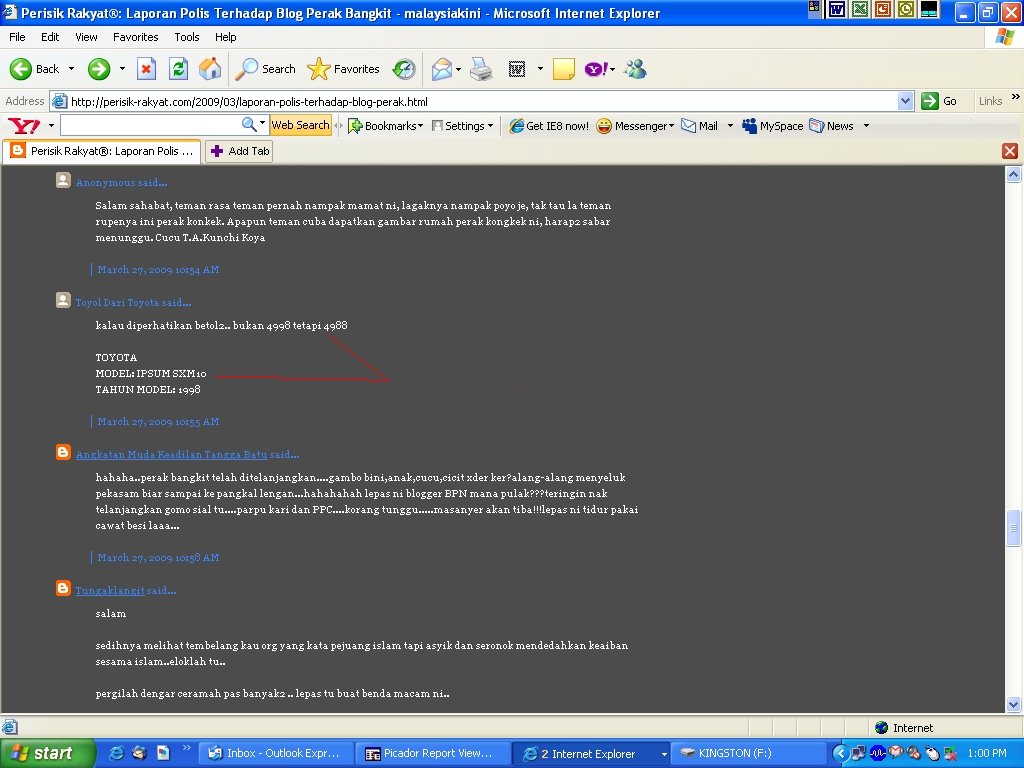
Task: Click the Web Search button
Action: point(300,125)
